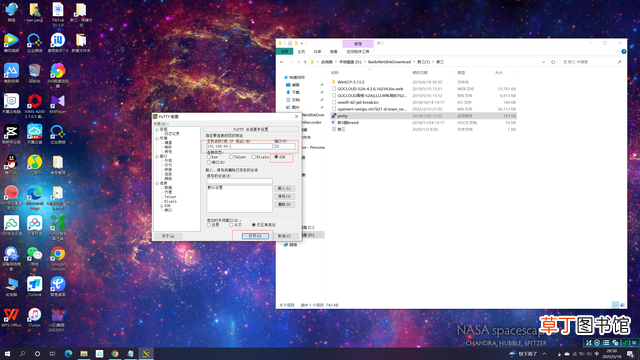Screen dimensions: 640x360
Task: Switch Explorer to large icons view
Action: pyautogui.click(x=622, y=305)
